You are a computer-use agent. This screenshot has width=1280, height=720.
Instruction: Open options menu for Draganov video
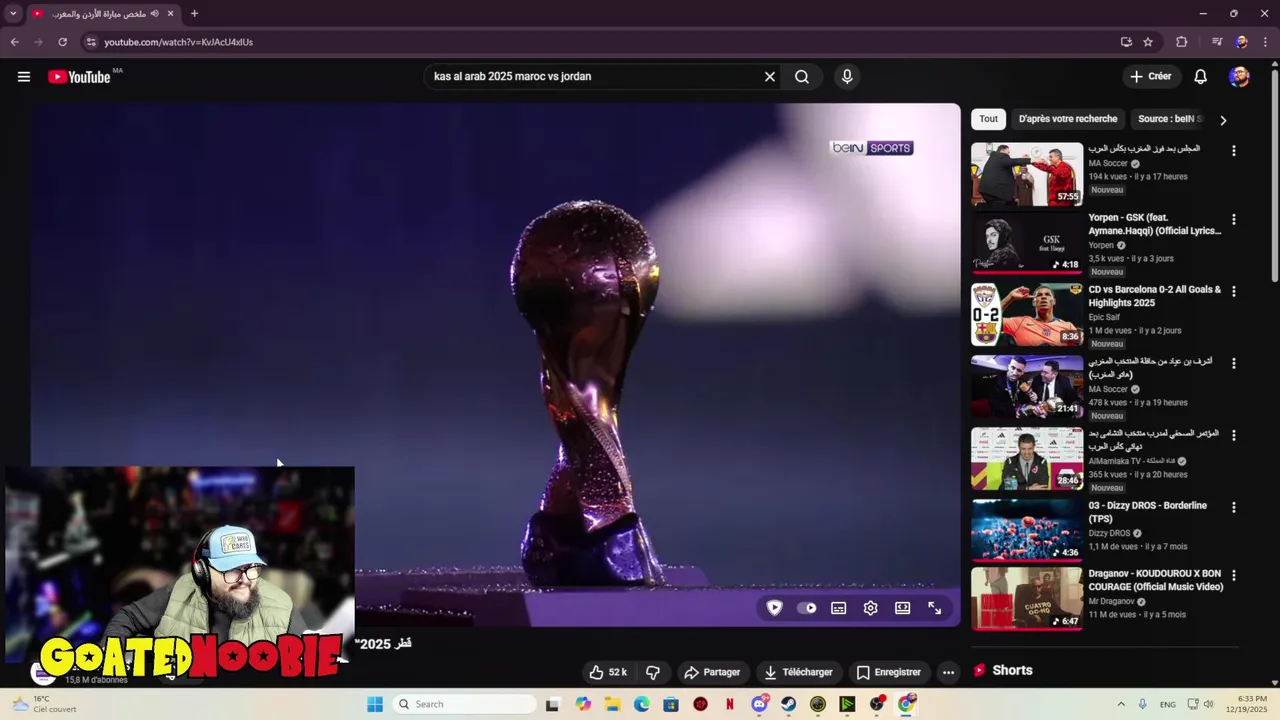pyautogui.click(x=1233, y=575)
